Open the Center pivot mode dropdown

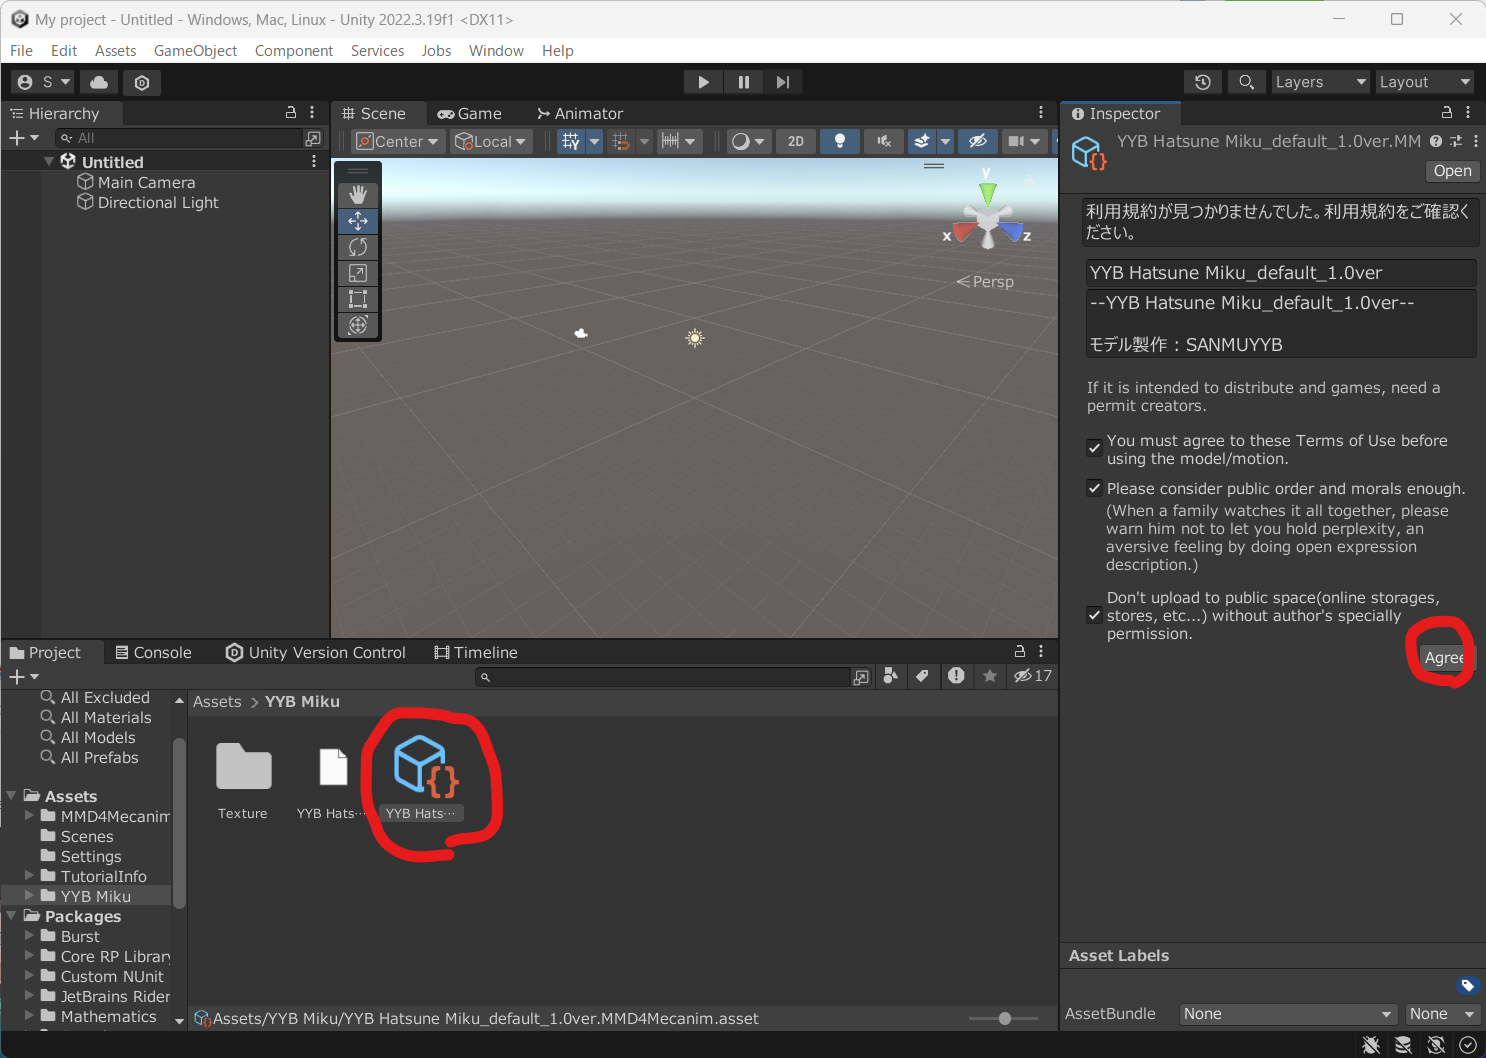(397, 141)
